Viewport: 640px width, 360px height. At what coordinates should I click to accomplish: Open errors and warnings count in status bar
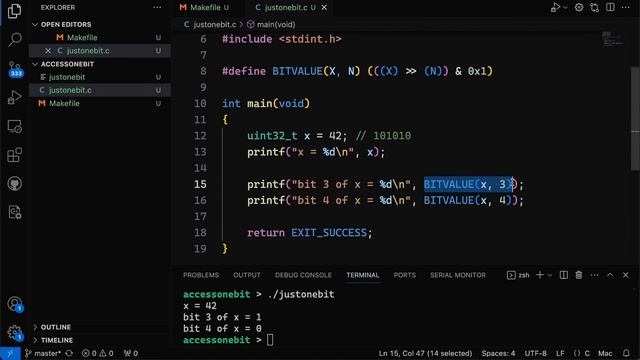pyautogui.click(x=98, y=353)
